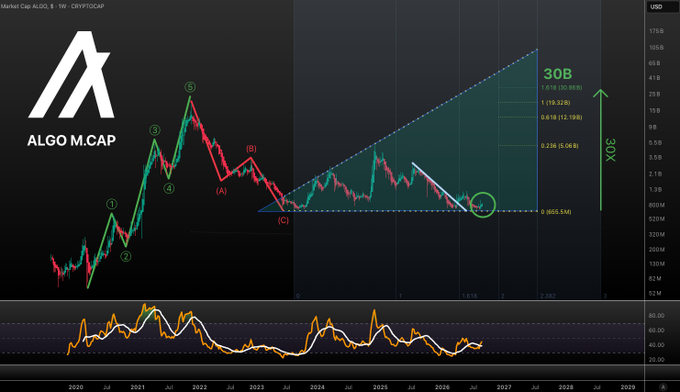Click Fibonacci level 0.236 (5.06B)
Viewport: 680px width, 392px height.
(559, 146)
